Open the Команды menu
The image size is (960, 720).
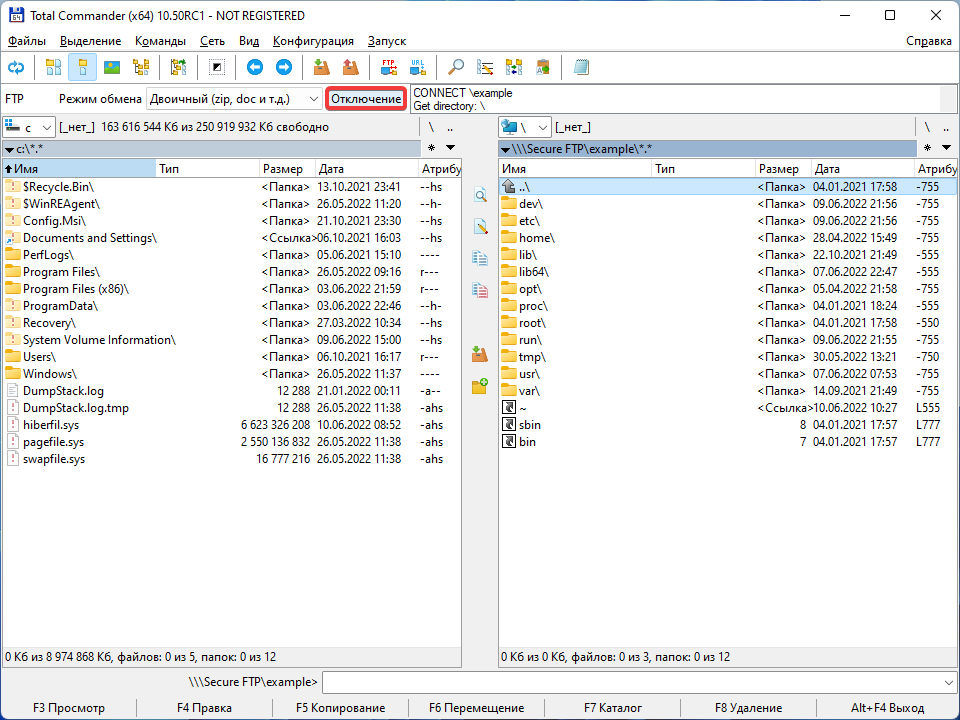tap(160, 41)
